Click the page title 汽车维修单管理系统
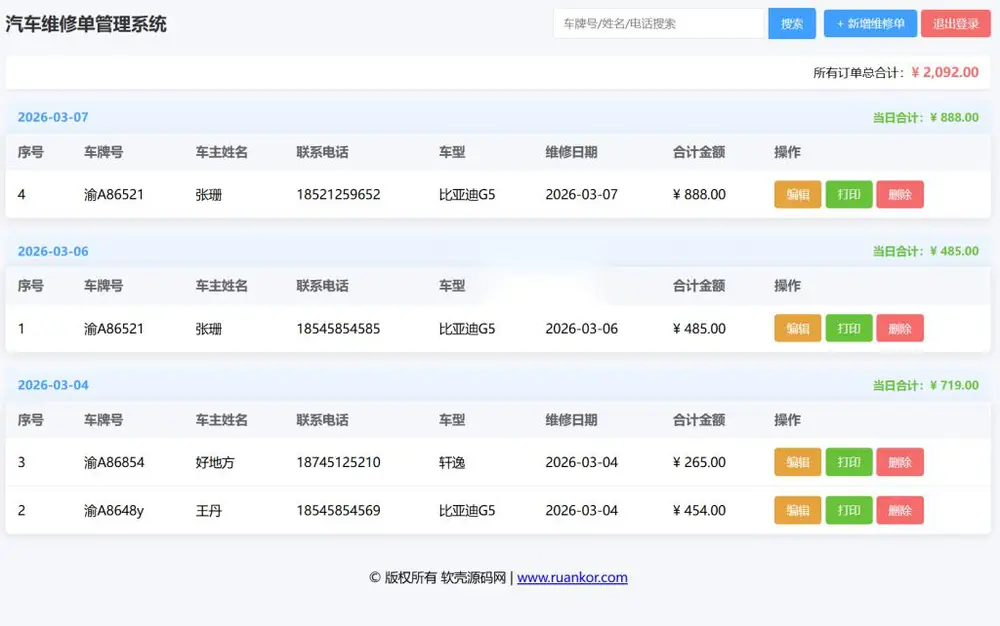This screenshot has height=626, width=1000. pos(86,24)
